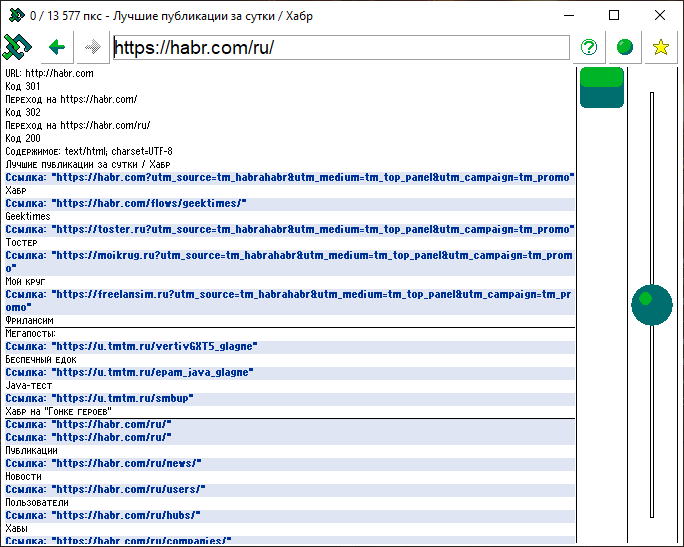Open the green question mark help icon

[589, 47]
